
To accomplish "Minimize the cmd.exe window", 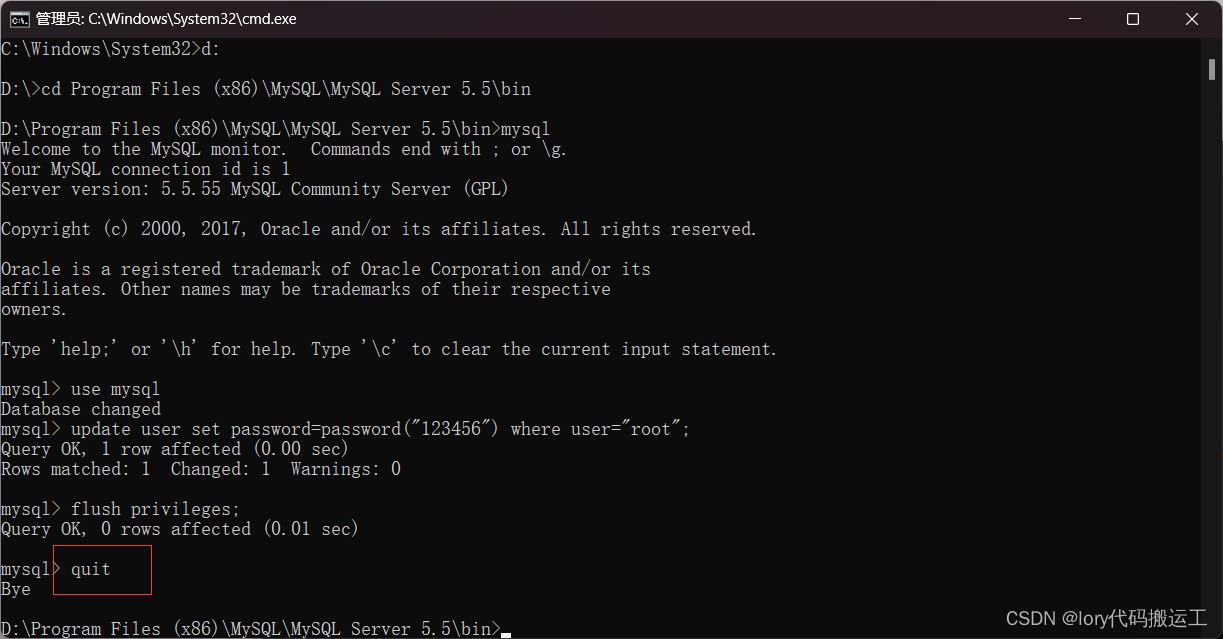I will click(1075, 19).
